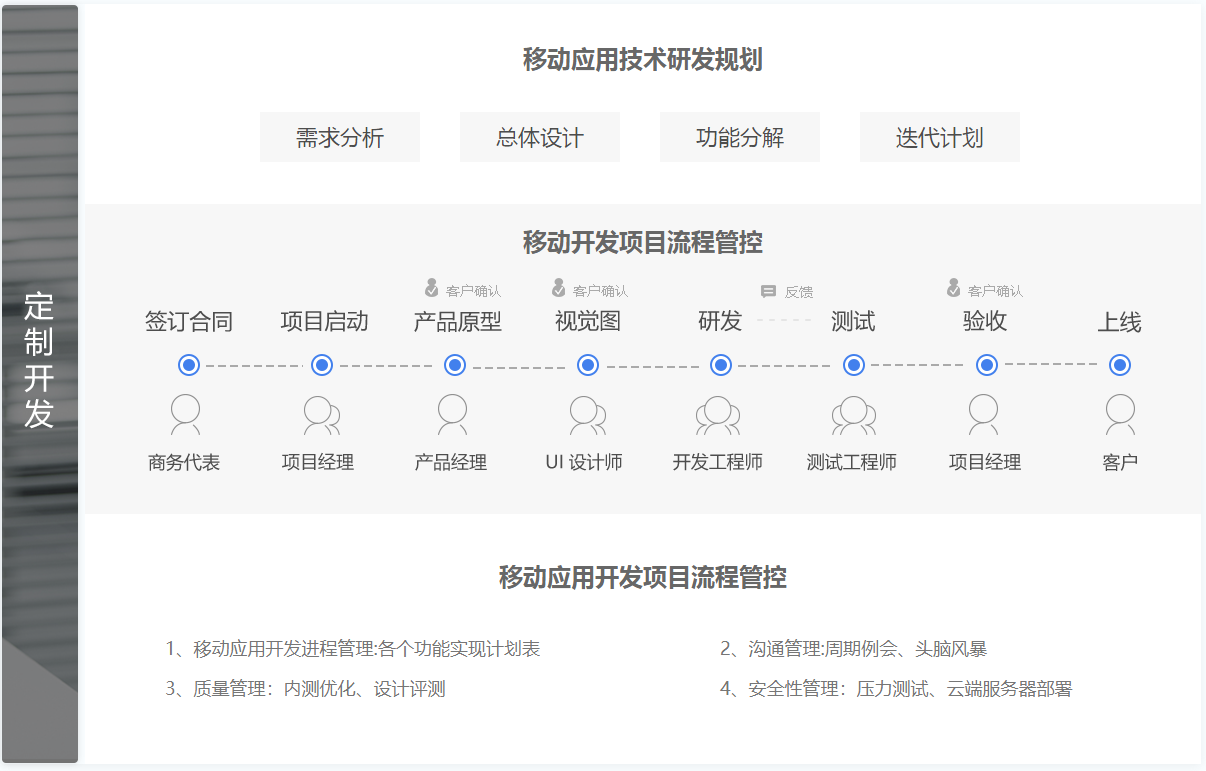The width and height of the screenshot is (1206, 771).
Task: Click the 项目启动 stage label
Action: pos(324,322)
